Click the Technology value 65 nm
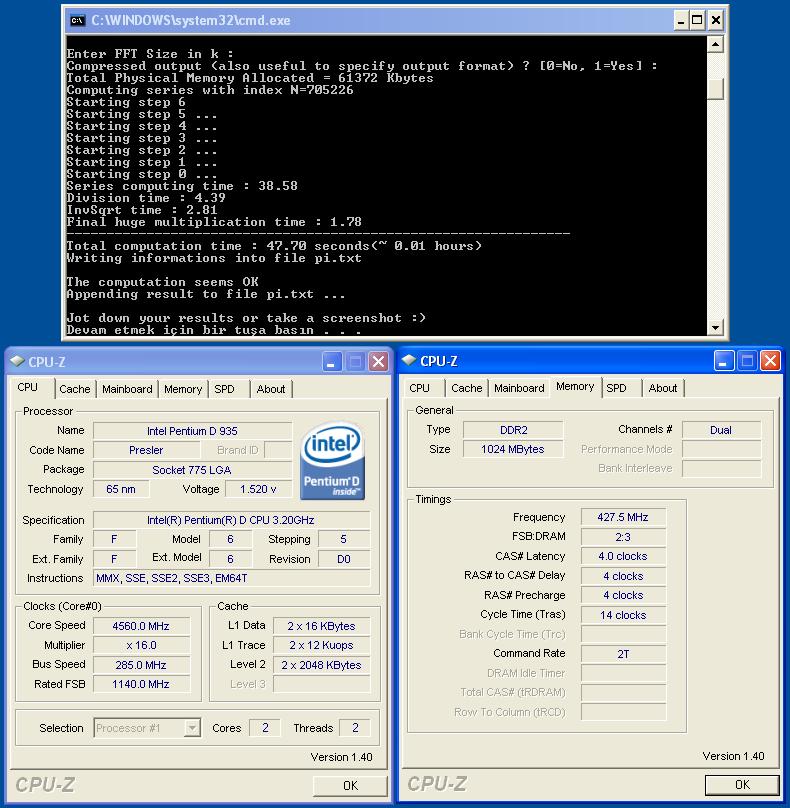This screenshot has width=790, height=808. click(x=121, y=489)
